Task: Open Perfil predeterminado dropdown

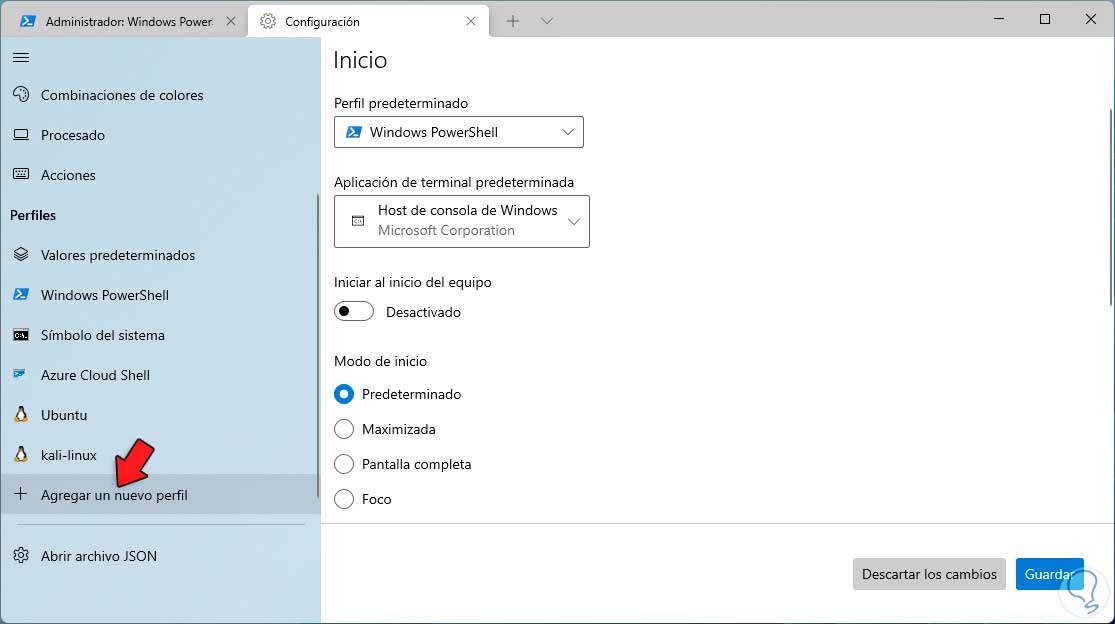Action: pos(459,132)
